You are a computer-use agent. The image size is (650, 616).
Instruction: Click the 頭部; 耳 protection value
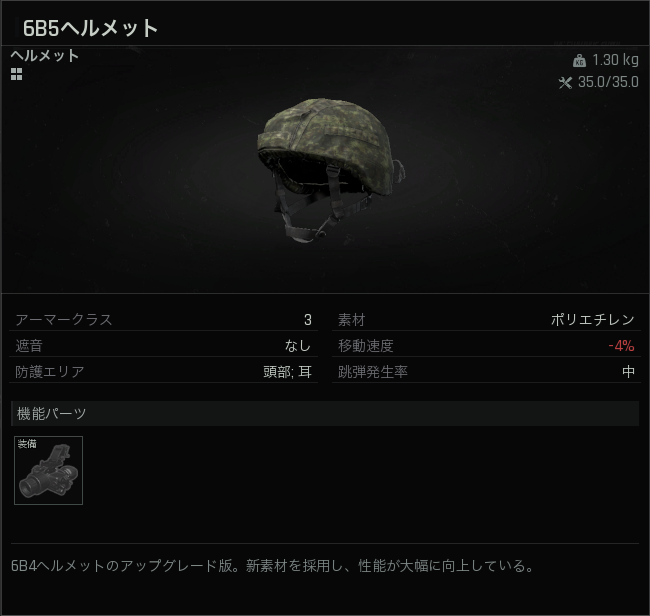(287, 372)
